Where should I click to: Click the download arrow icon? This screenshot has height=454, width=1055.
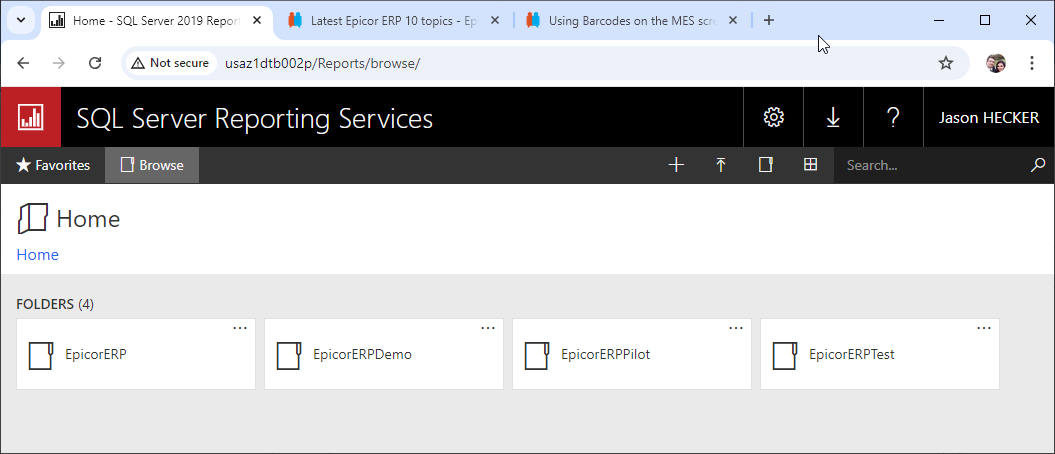tap(833, 117)
